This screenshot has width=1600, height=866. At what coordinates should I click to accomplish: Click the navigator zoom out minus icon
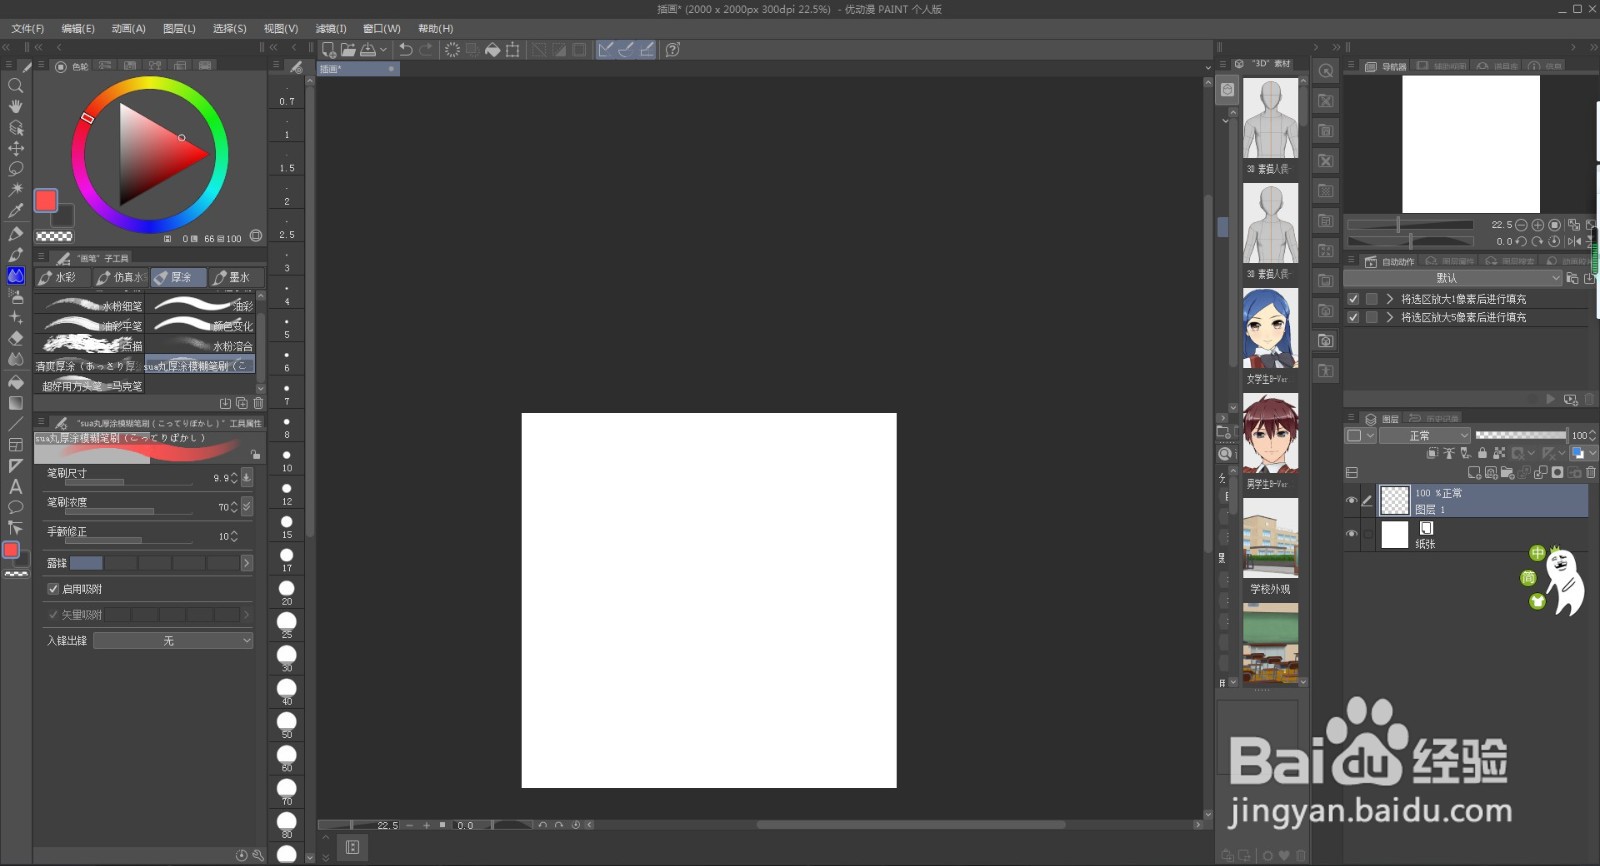(1521, 225)
